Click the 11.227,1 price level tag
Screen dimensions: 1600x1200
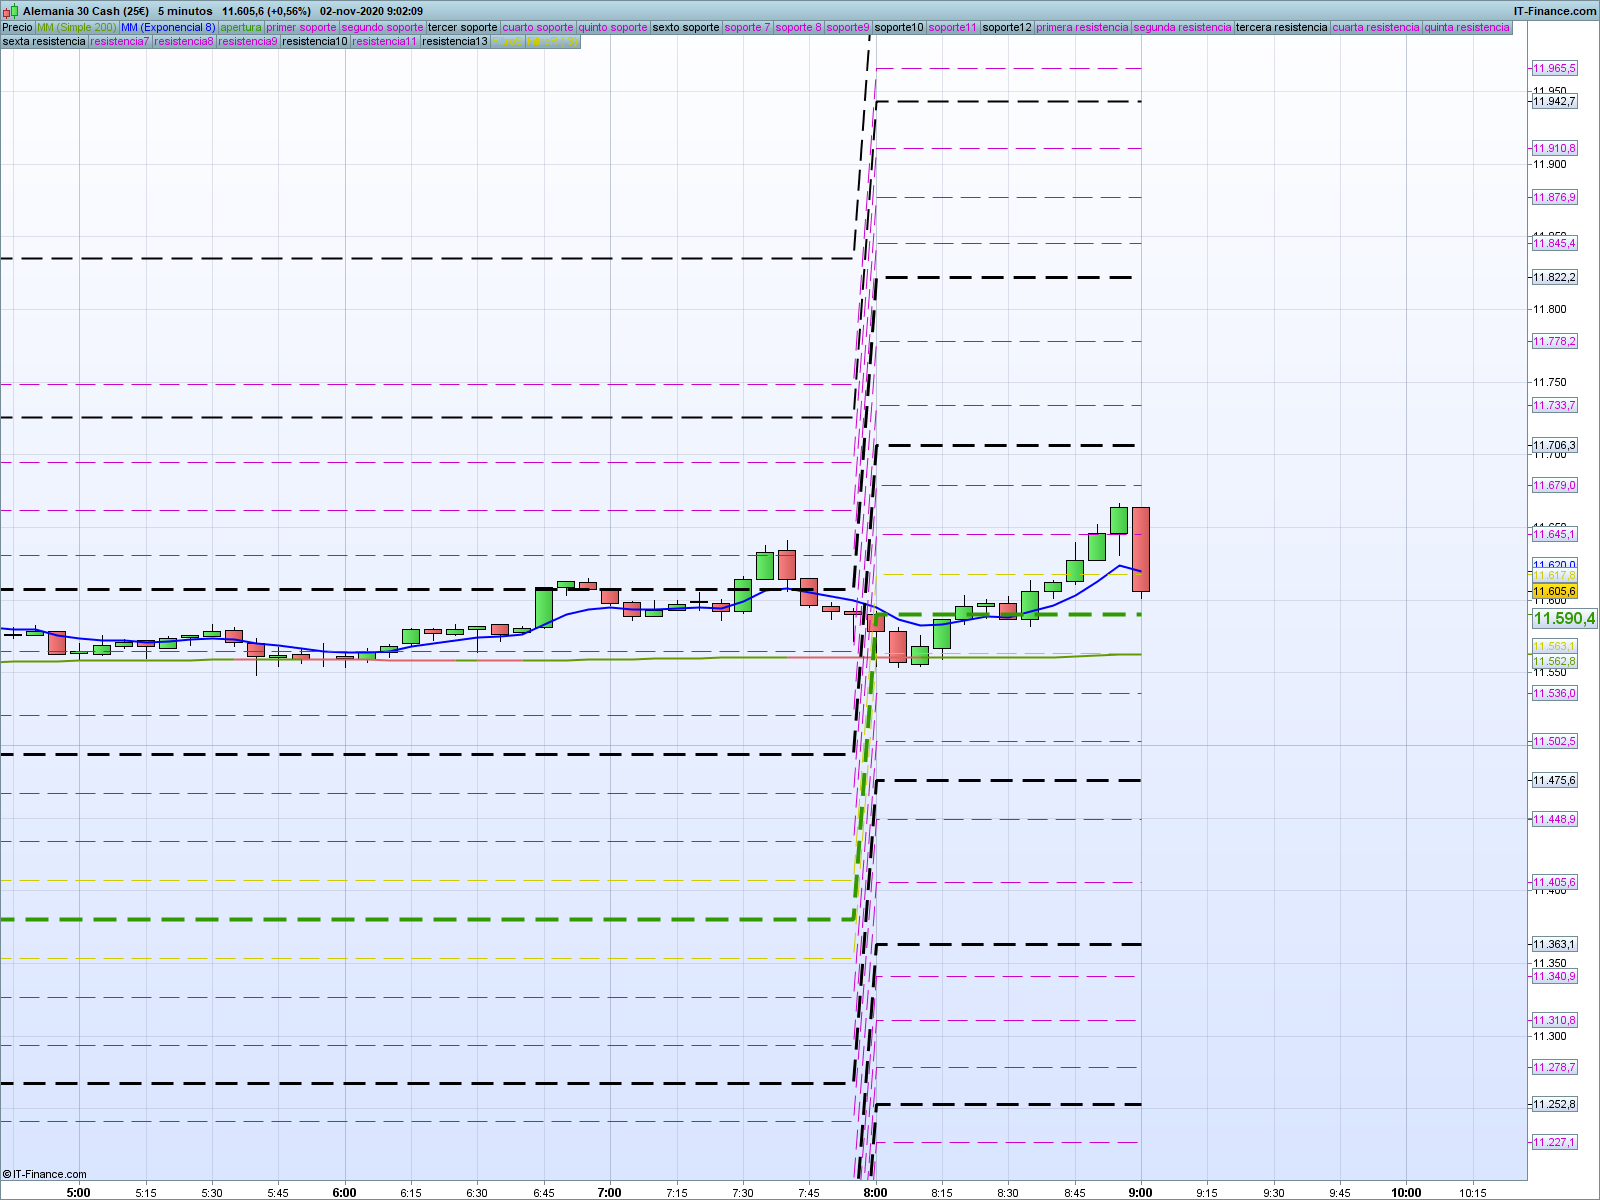click(1555, 1142)
